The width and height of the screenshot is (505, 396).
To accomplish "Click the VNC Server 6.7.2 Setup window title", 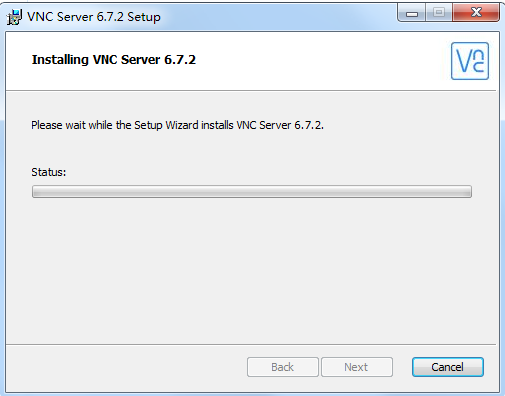I will [94, 17].
